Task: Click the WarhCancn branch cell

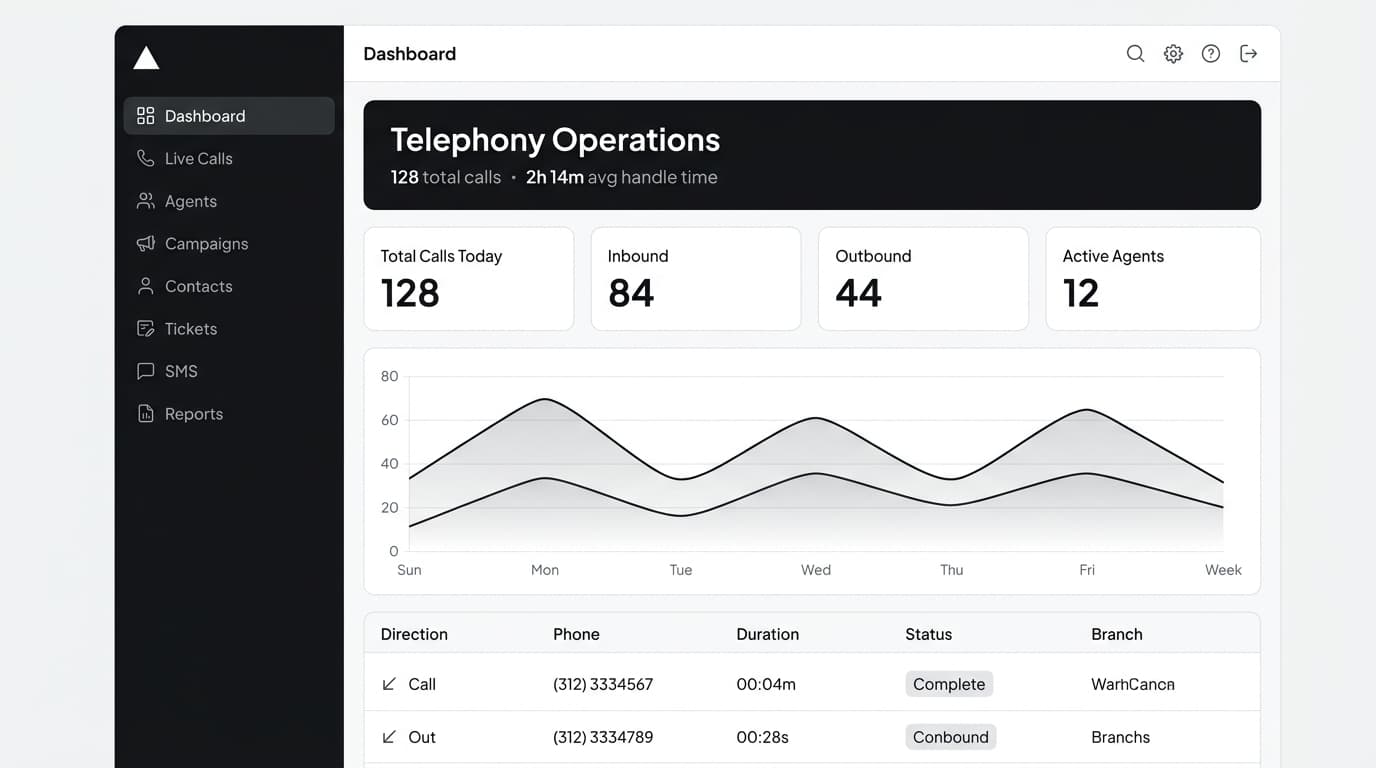Action: click(x=1133, y=684)
